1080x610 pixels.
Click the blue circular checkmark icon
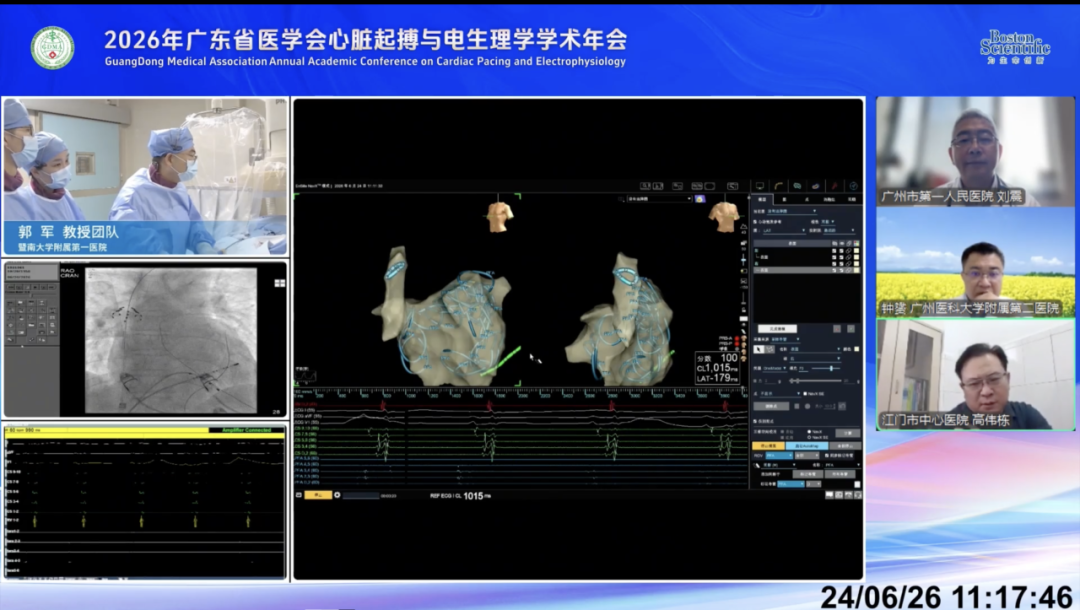[853, 186]
